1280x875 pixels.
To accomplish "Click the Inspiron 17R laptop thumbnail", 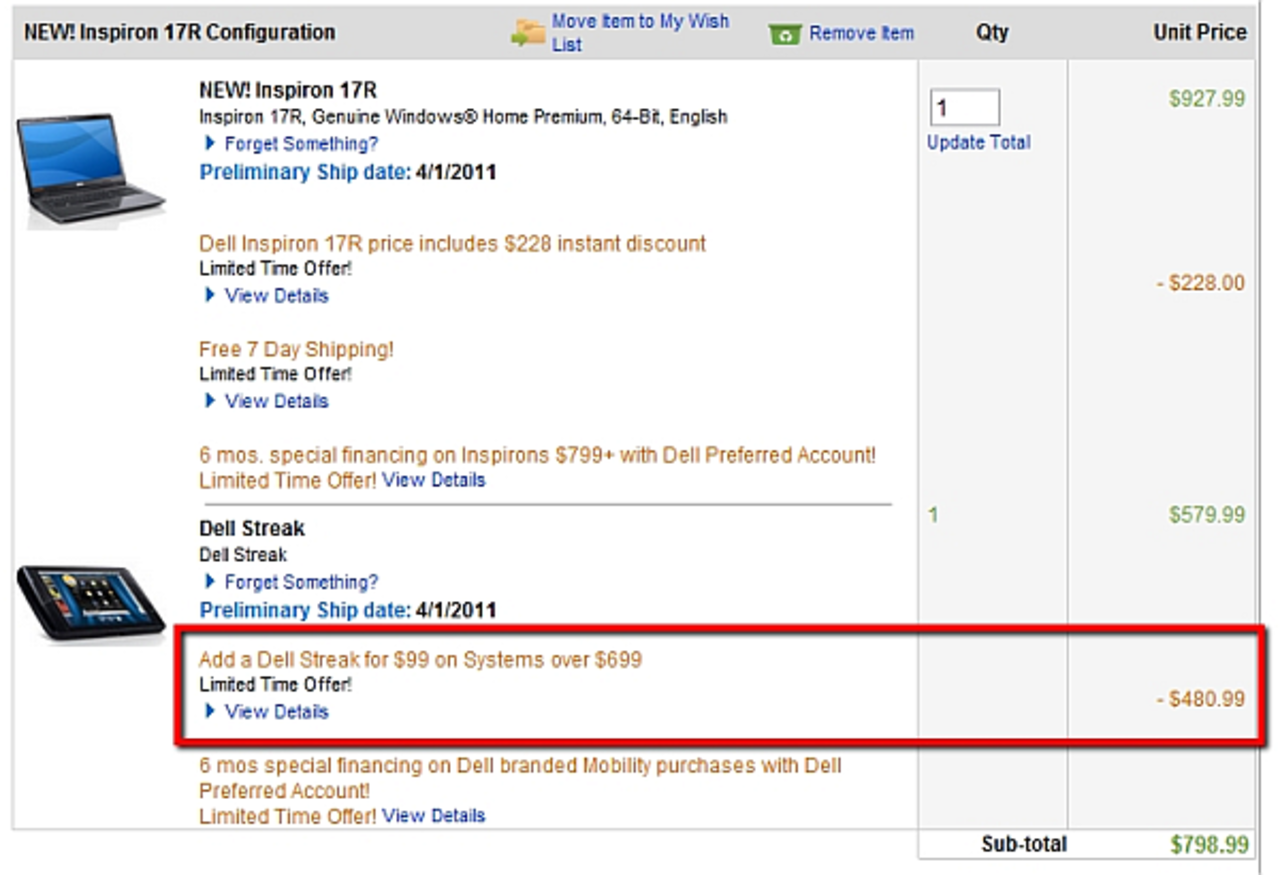I will point(90,167).
